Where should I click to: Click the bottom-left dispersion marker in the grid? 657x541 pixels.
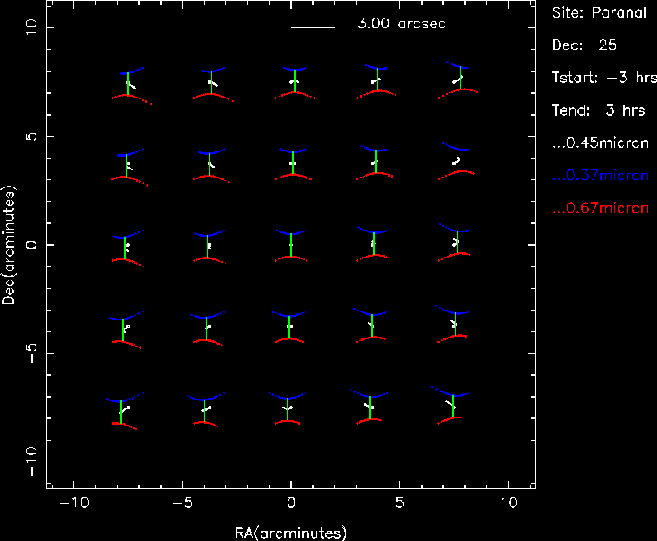pyautogui.click(x=124, y=408)
